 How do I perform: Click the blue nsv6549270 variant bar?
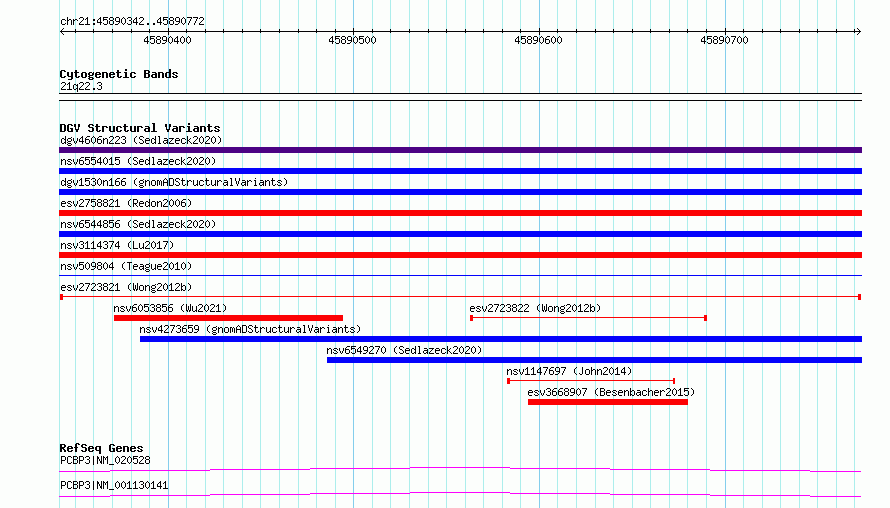pyautogui.click(x=594, y=360)
